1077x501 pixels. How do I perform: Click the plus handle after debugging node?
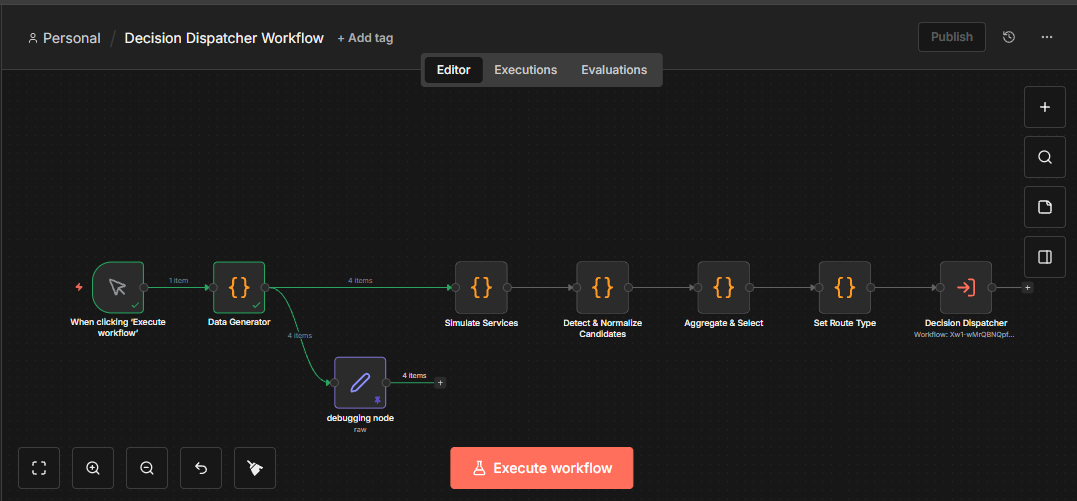[x=440, y=383]
